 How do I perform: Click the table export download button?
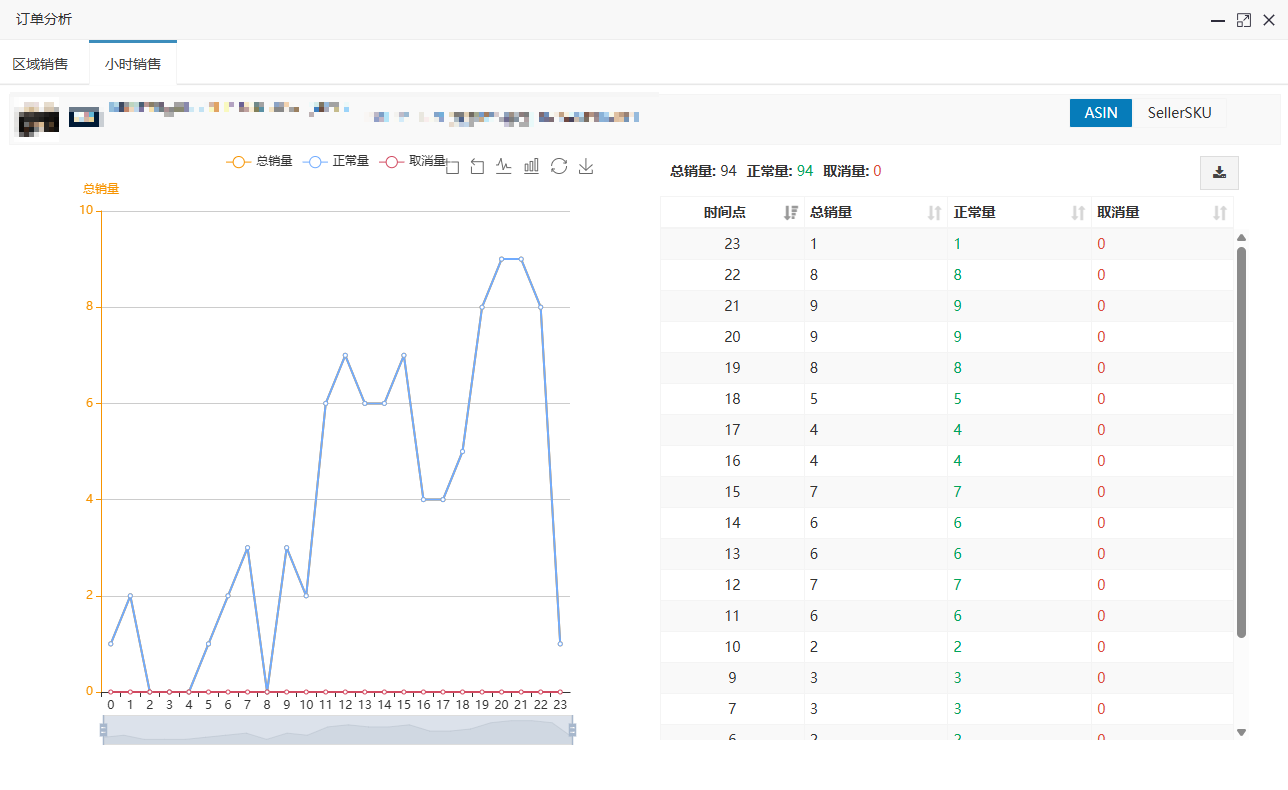point(1219,172)
